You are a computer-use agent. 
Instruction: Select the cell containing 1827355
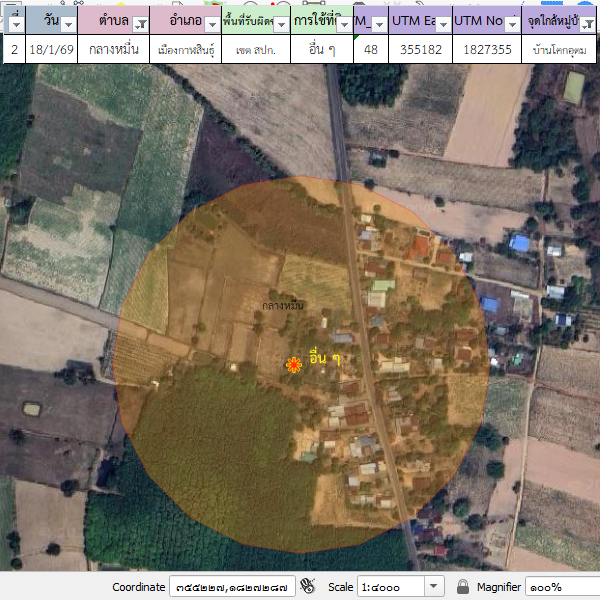coord(486,48)
